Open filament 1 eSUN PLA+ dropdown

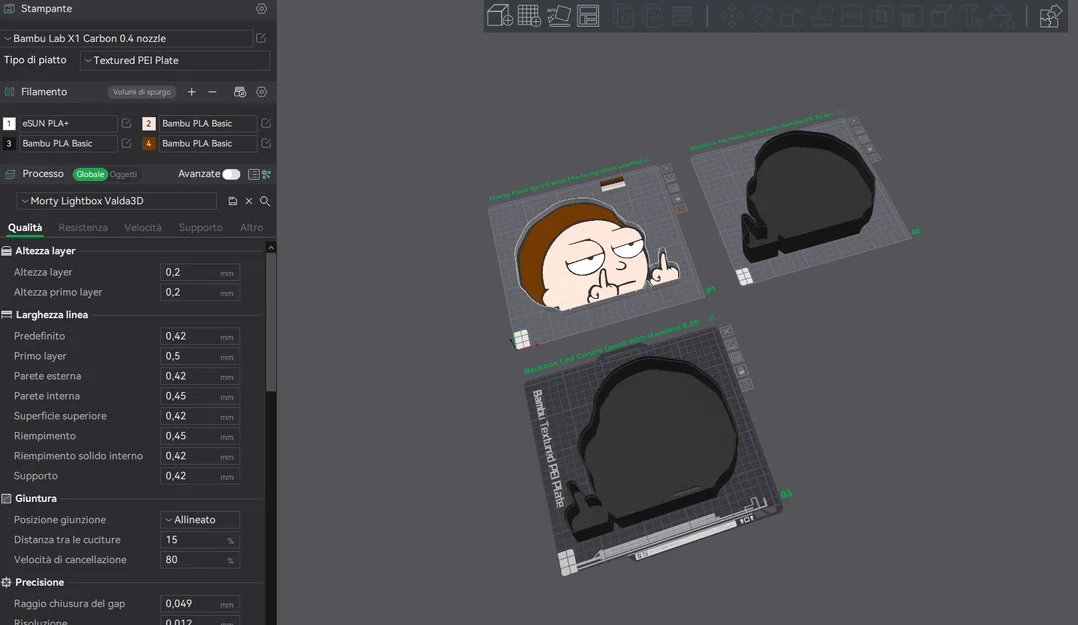(x=67, y=124)
